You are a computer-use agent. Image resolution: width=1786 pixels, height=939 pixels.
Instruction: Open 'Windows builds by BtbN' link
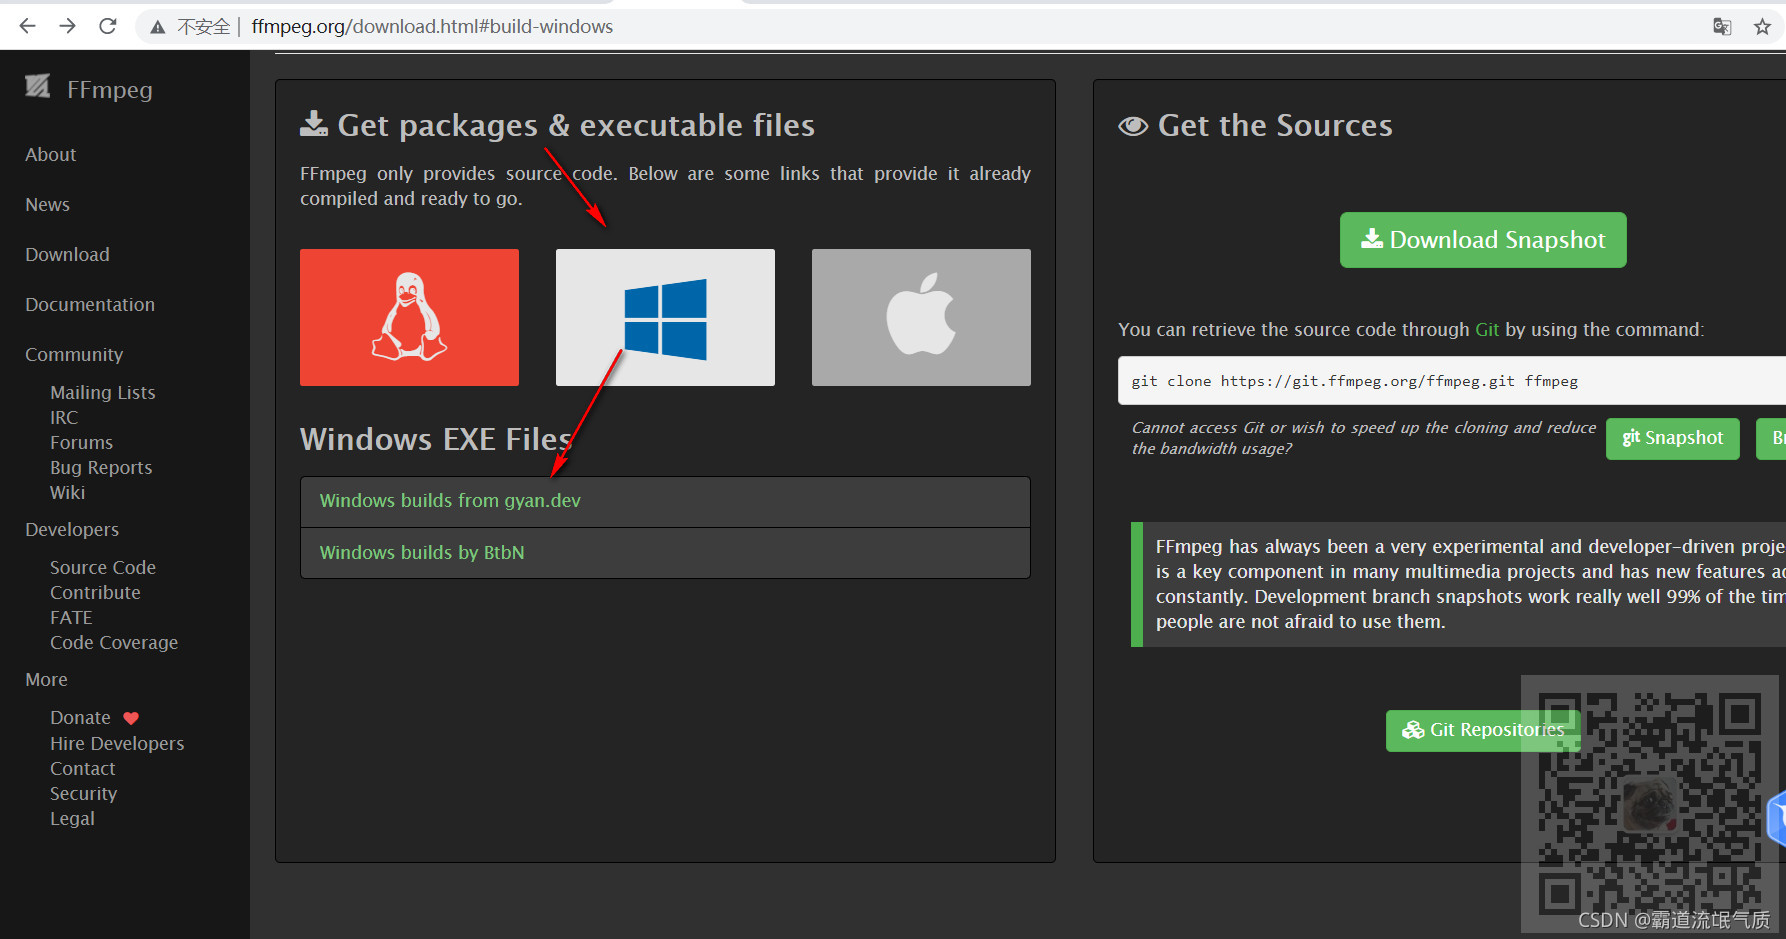[421, 552]
